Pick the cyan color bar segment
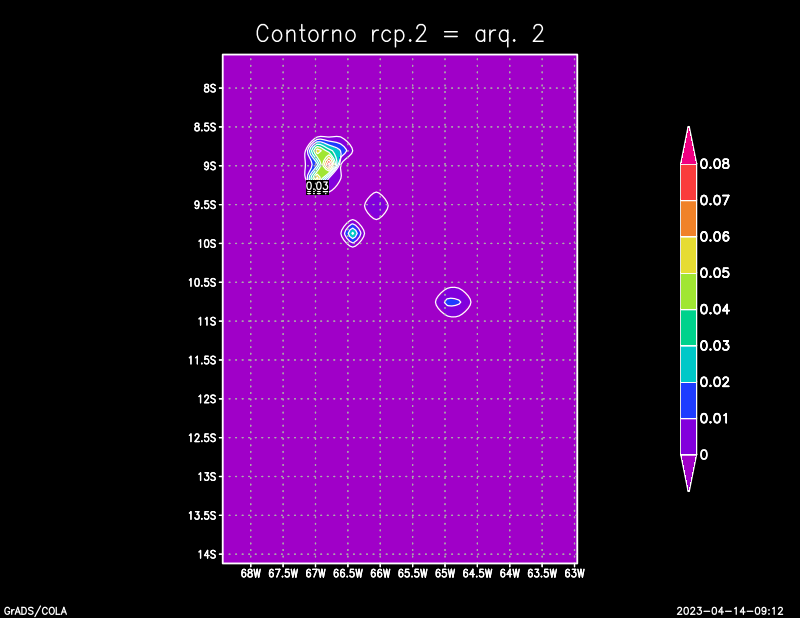The image size is (800, 618). point(688,363)
